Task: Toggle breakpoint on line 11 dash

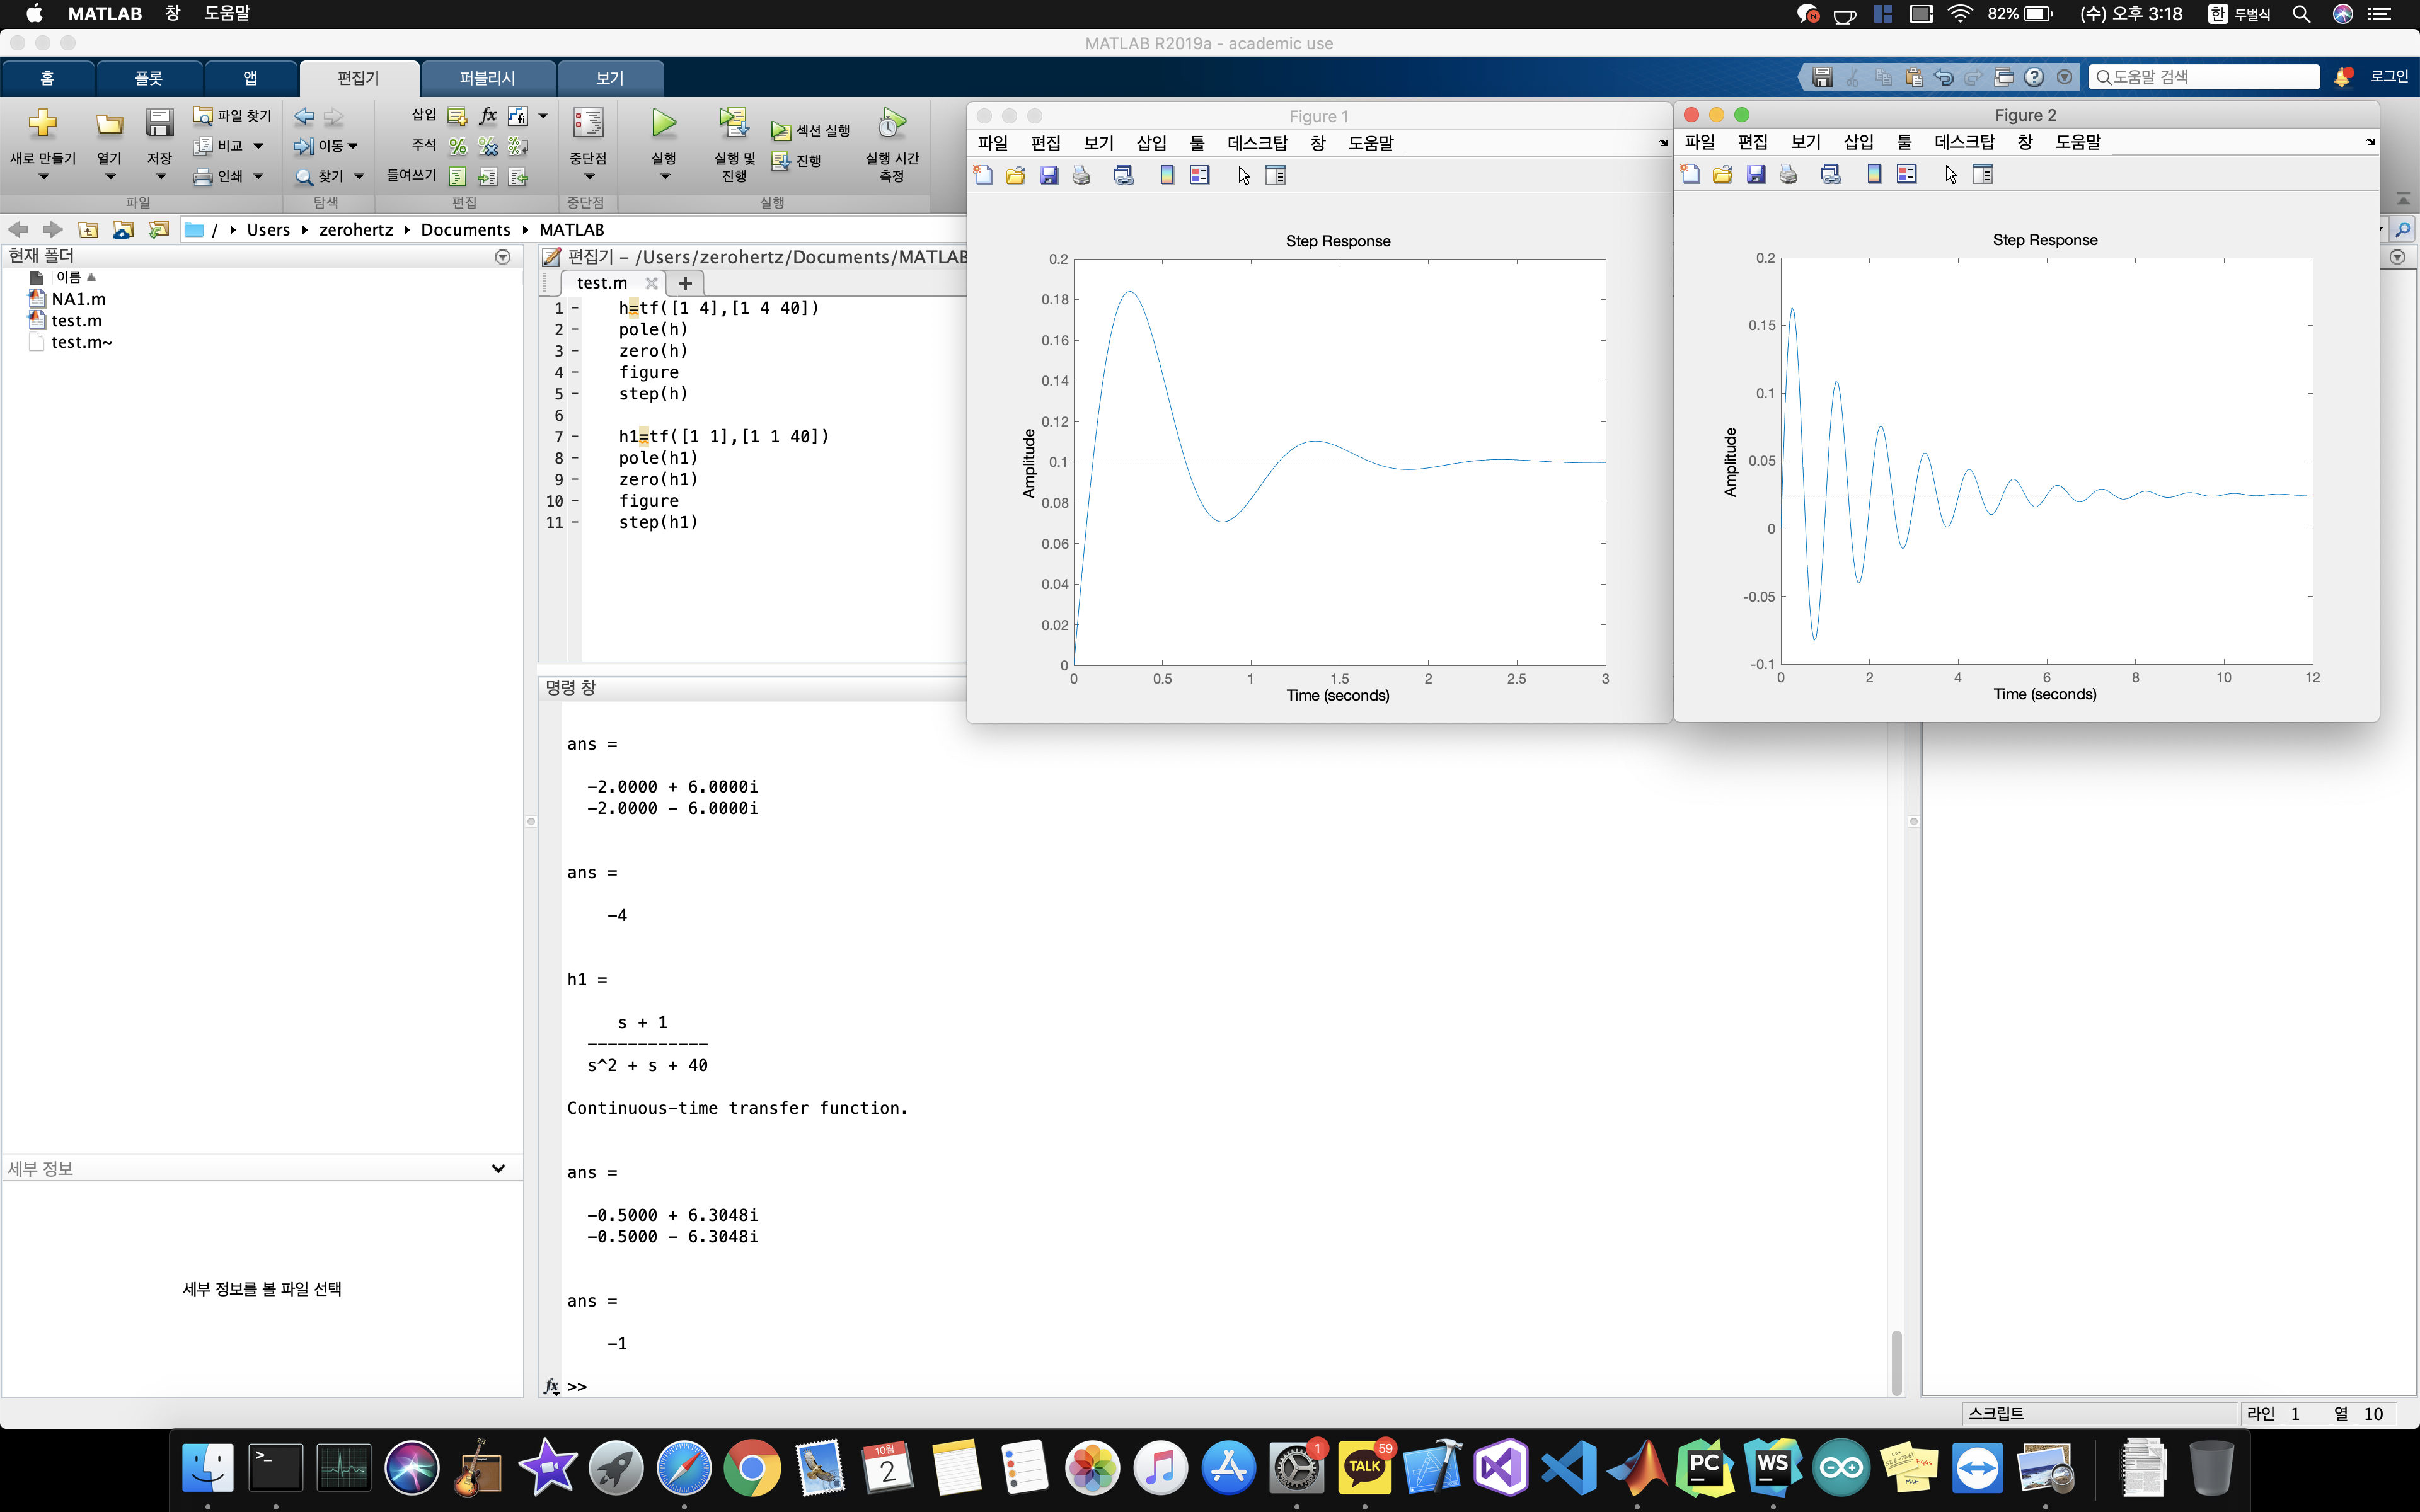Action: click(x=575, y=523)
